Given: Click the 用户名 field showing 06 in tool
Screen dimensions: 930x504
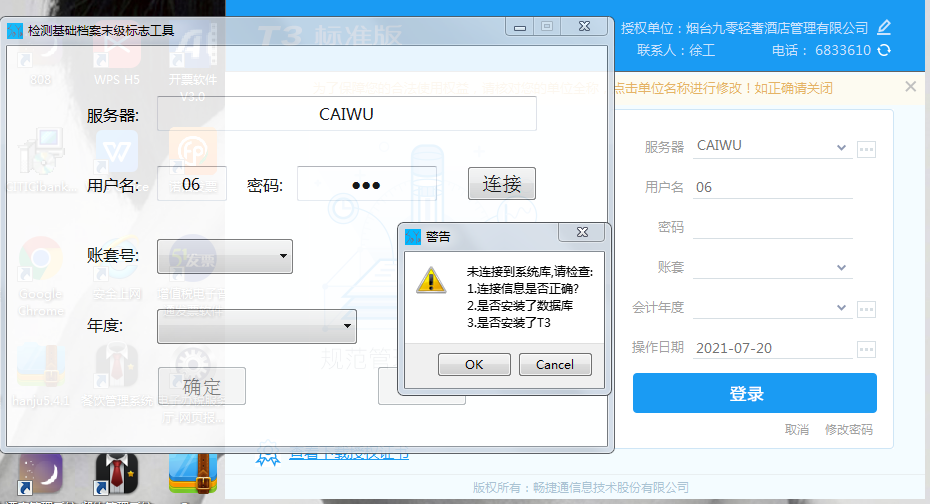Looking at the screenshot, I should click(x=192, y=184).
